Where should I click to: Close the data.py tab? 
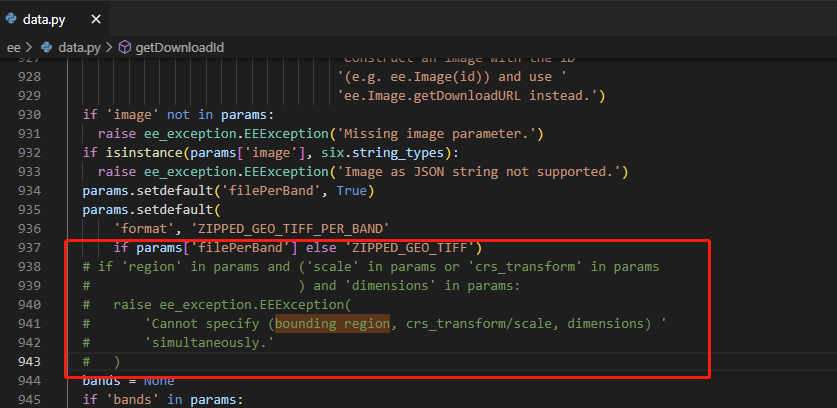[x=96, y=20]
